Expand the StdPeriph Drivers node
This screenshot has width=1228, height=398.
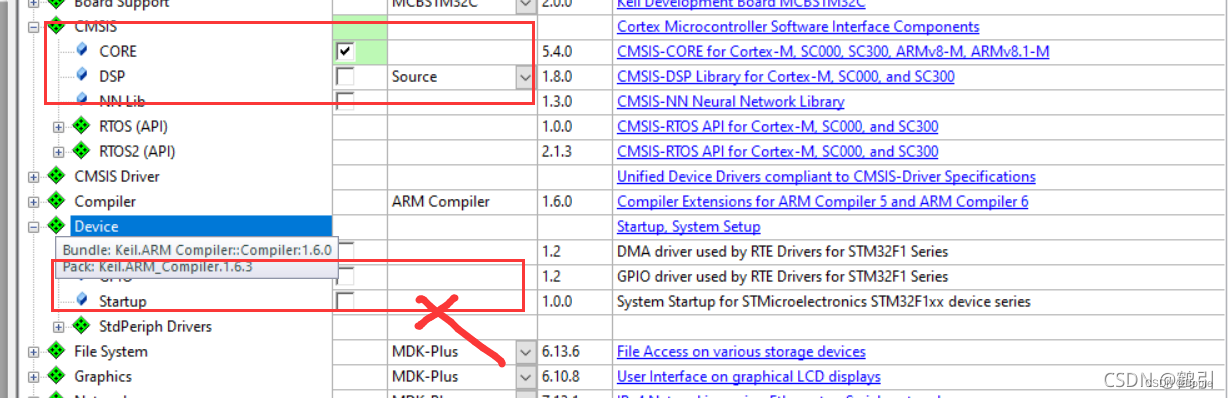point(59,326)
